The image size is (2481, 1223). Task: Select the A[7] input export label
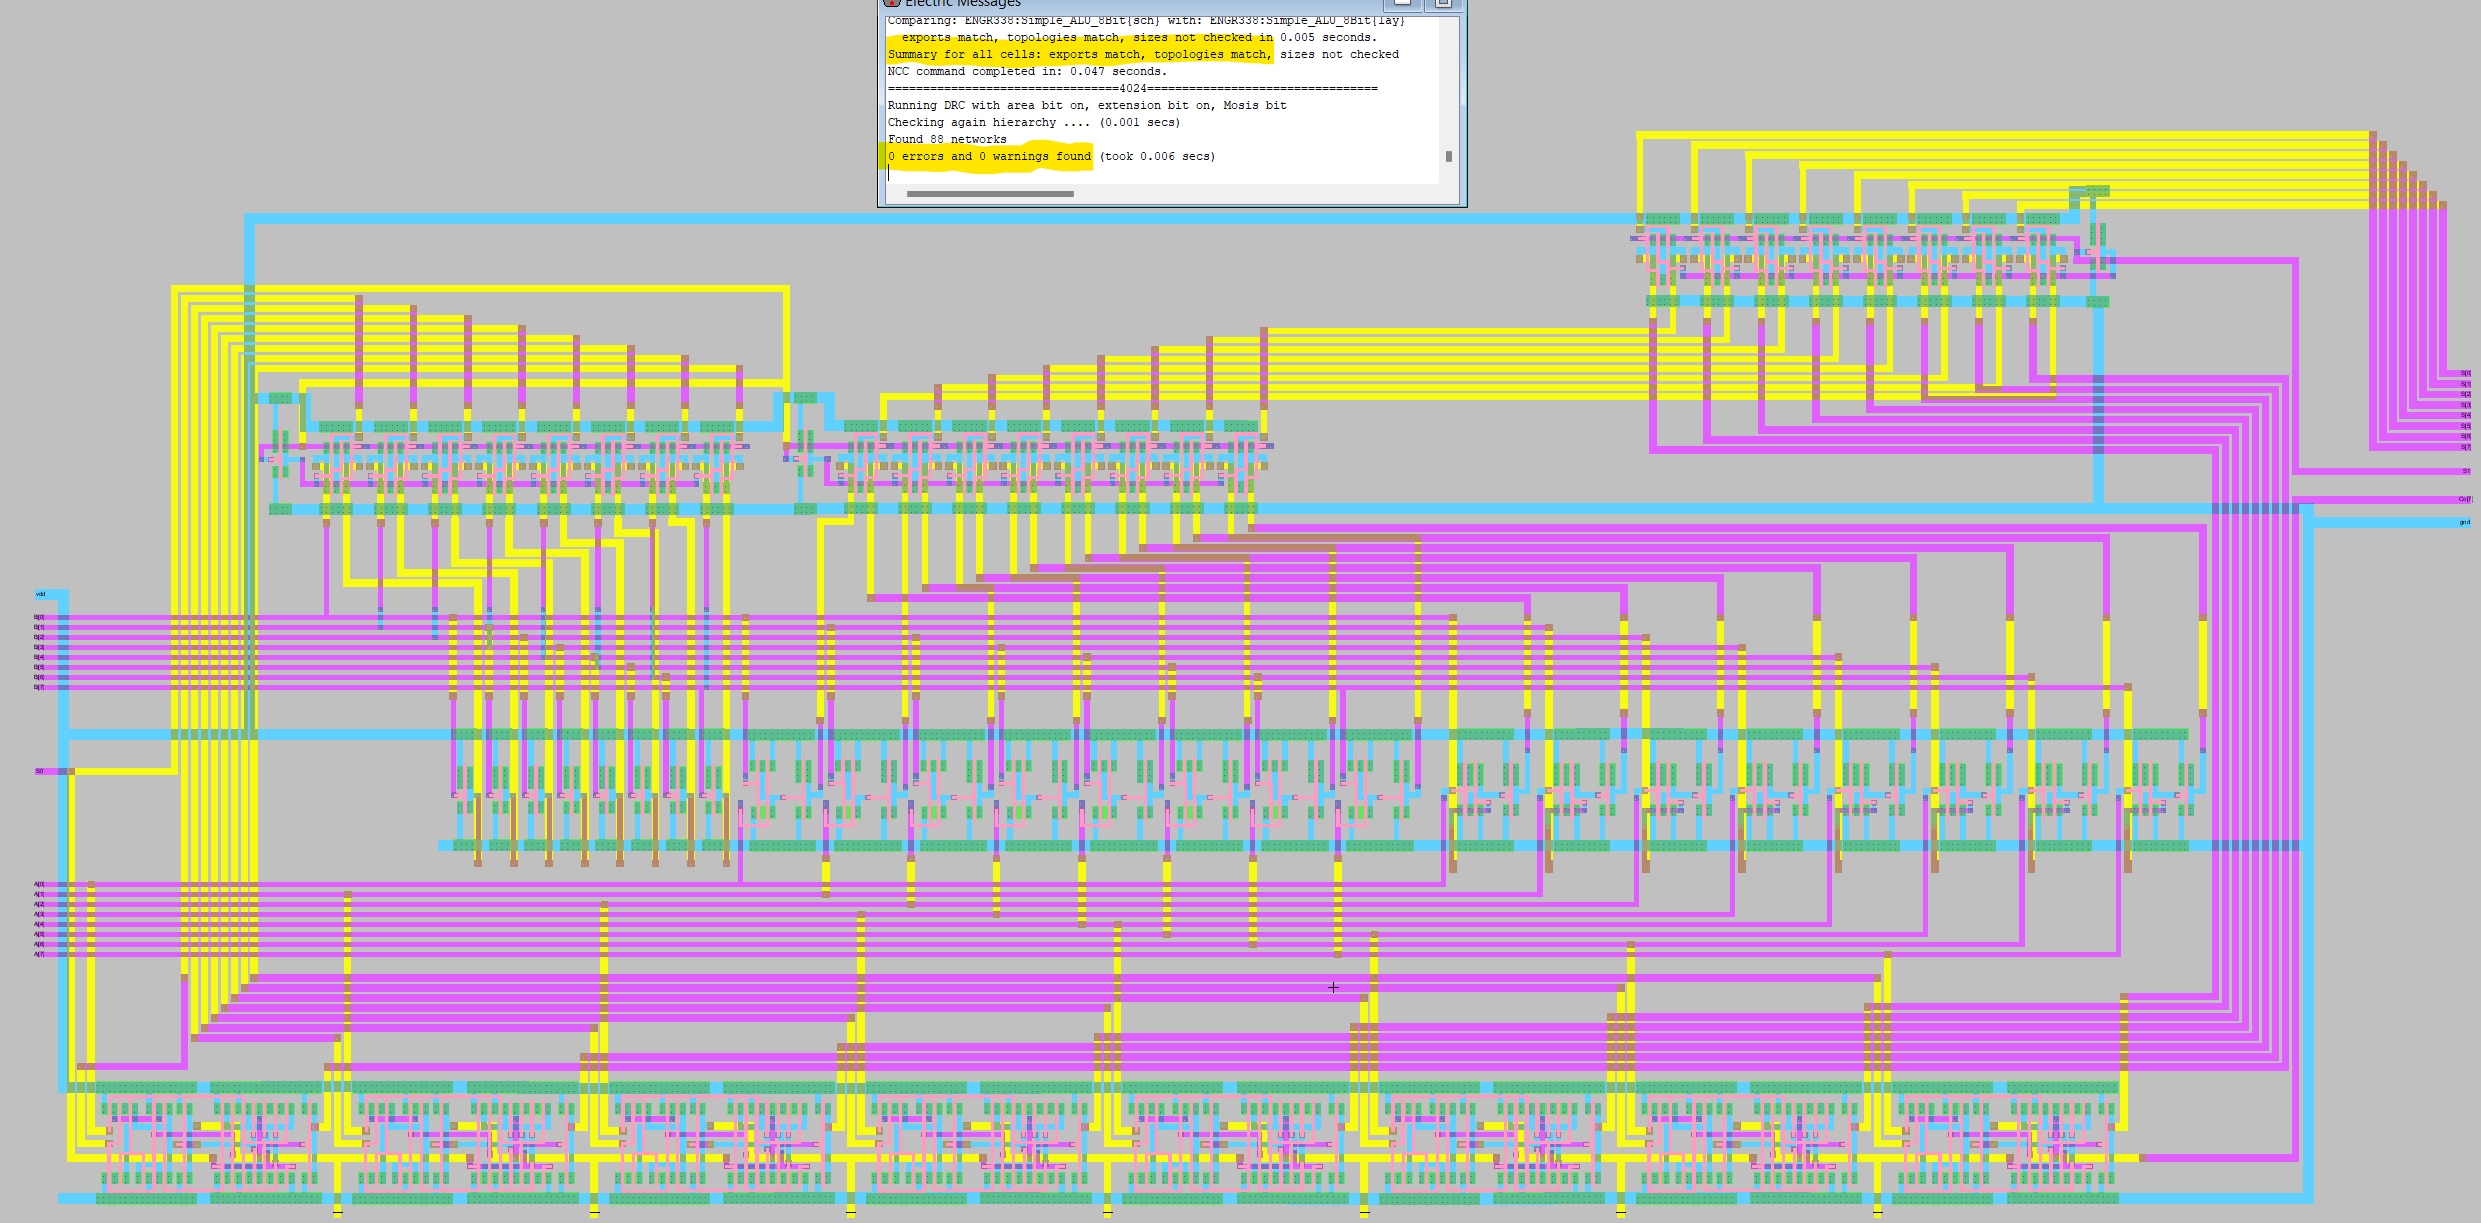39,954
